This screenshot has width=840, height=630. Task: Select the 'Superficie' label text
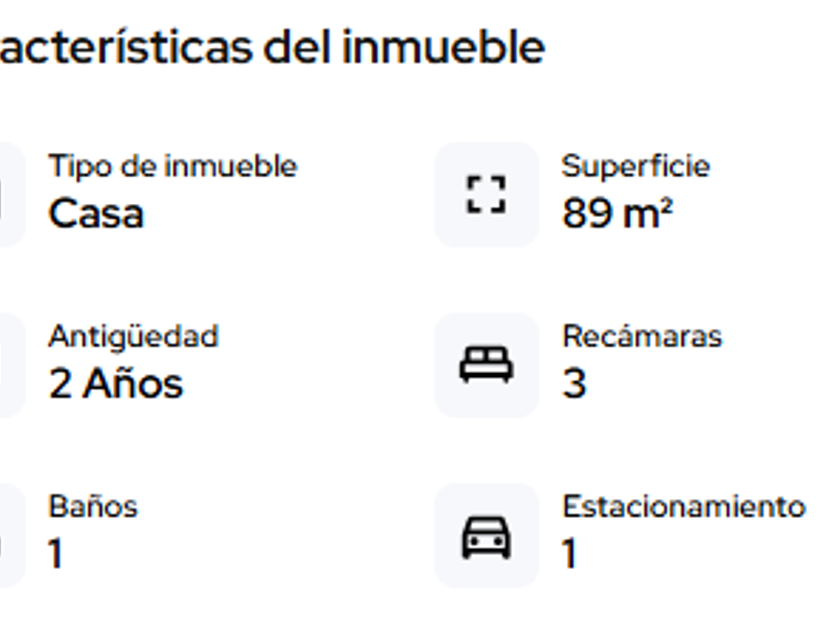click(635, 166)
